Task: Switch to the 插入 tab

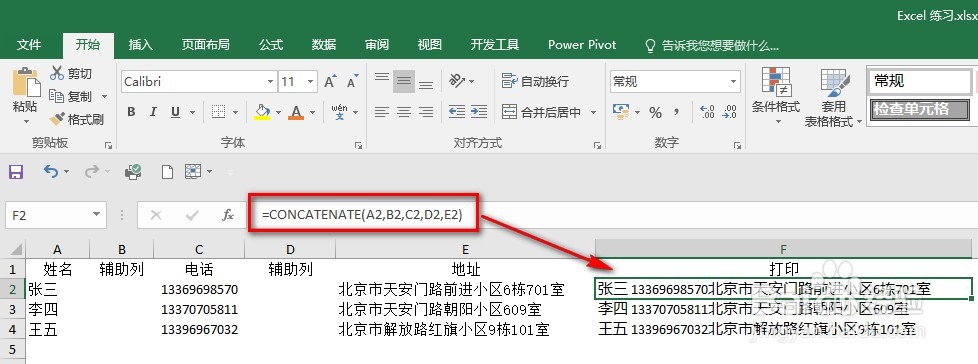Action: click(x=140, y=45)
